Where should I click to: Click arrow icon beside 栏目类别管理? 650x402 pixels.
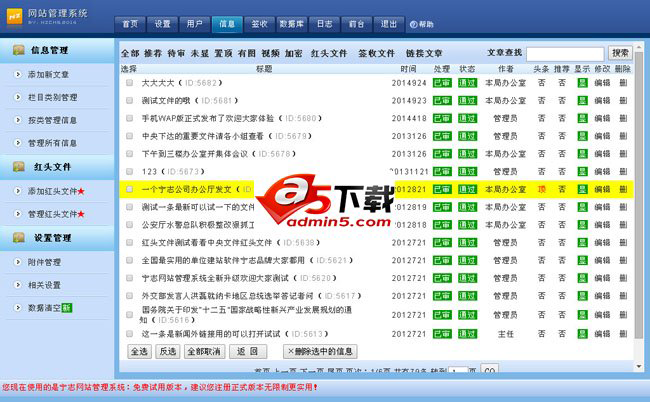point(17,97)
